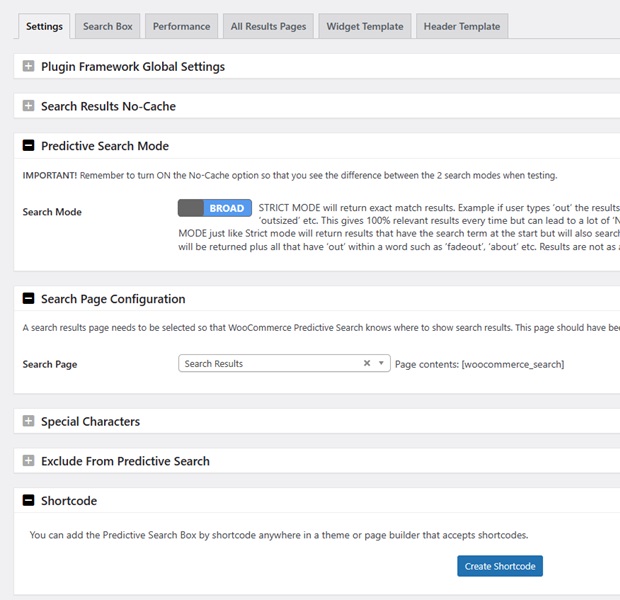The image size is (620, 600).
Task: Collapse Predictive Search Mode minus icon
Action: (29, 146)
